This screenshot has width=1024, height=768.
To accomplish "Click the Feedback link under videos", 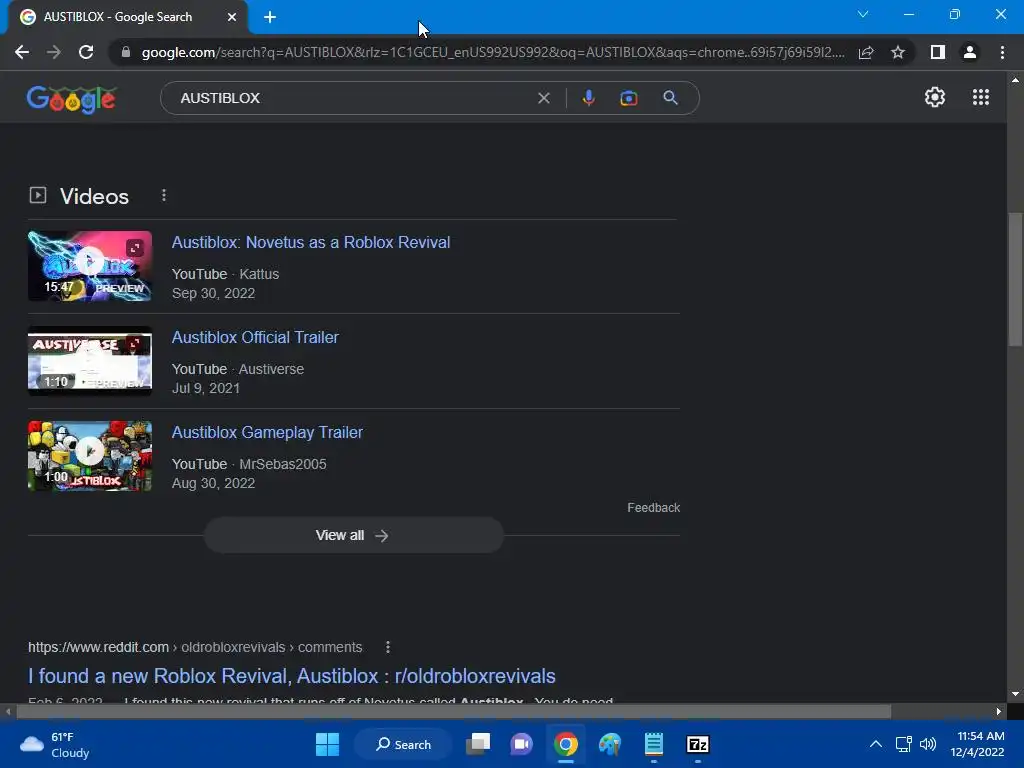I will [x=653, y=507].
